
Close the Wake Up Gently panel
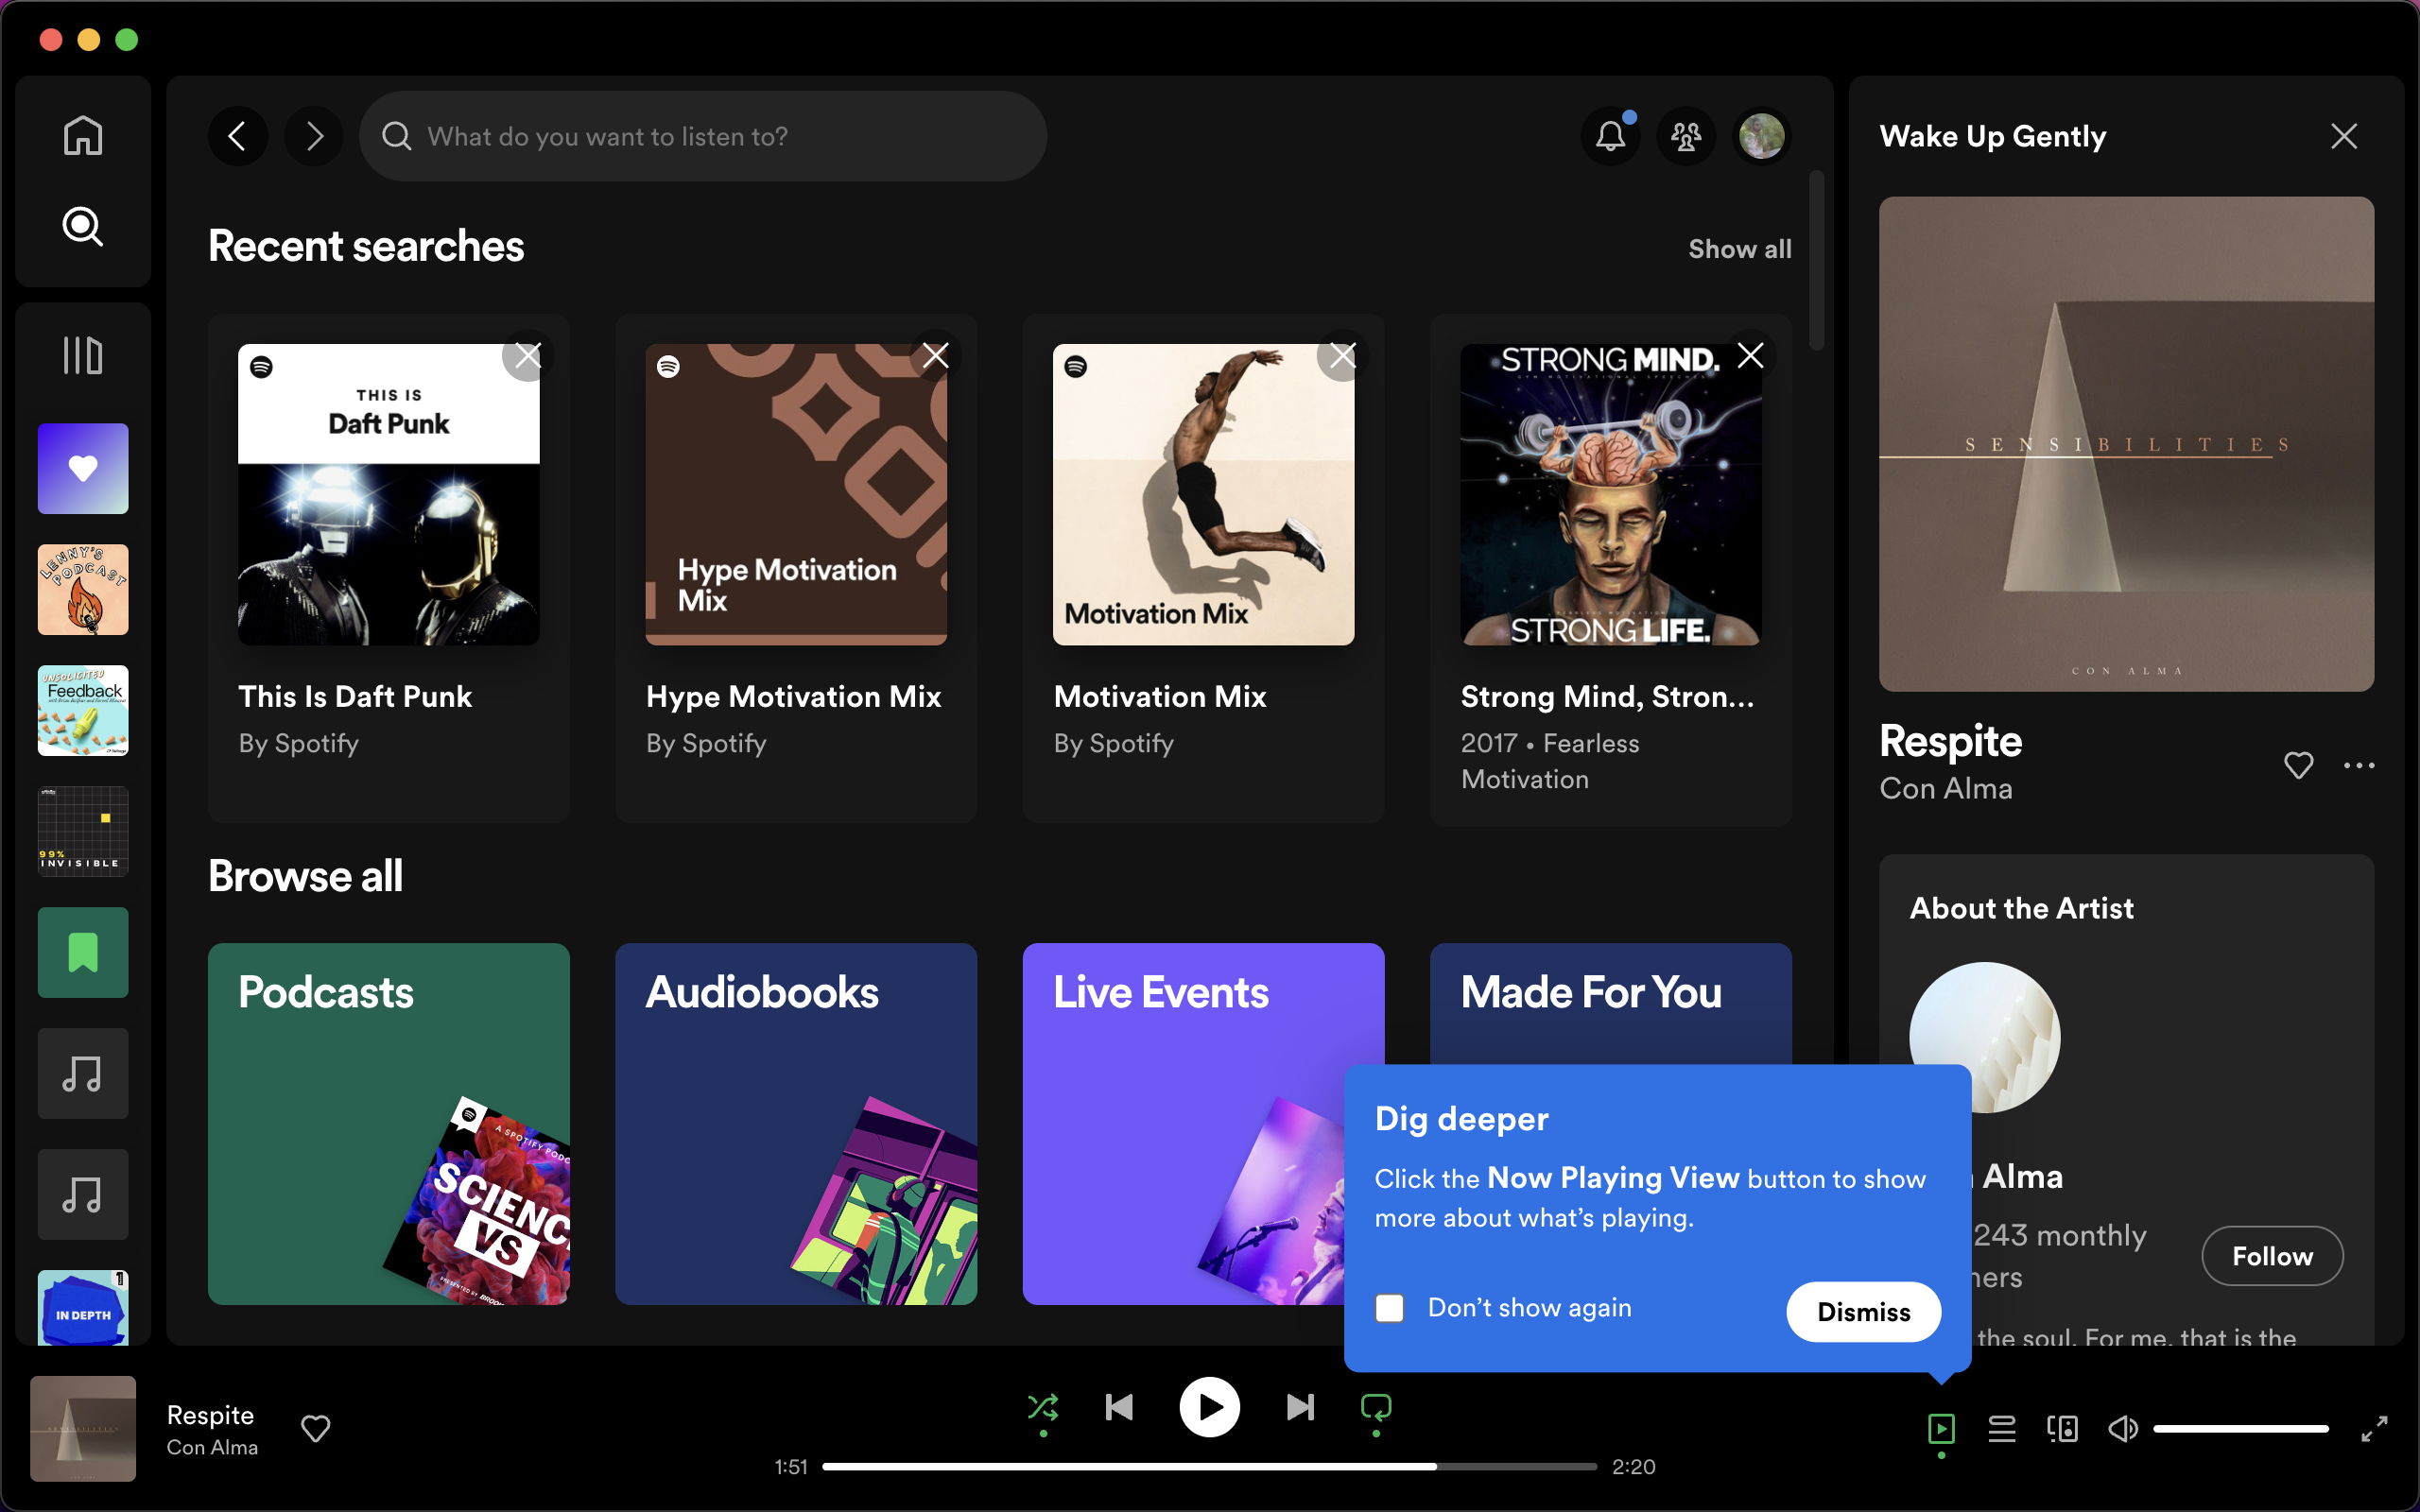click(2344, 136)
